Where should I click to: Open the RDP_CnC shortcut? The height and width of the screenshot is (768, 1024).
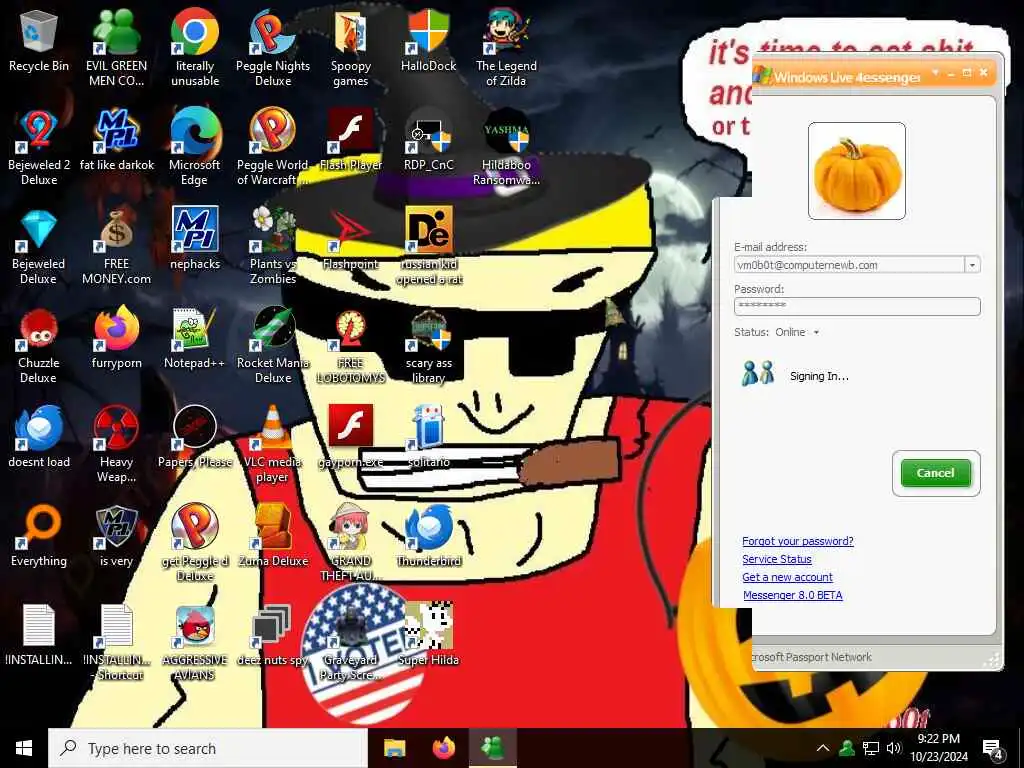point(428,140)
